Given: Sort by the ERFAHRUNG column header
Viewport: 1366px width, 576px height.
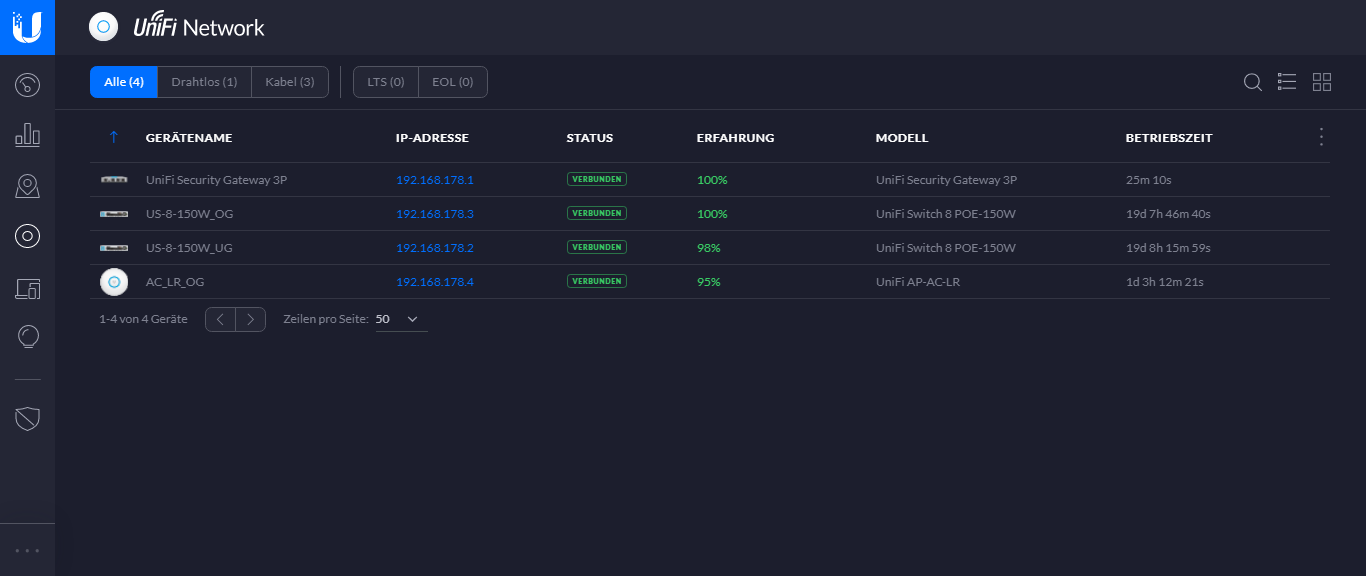Looking at the screenshot, I should click(x=735, y=138).
